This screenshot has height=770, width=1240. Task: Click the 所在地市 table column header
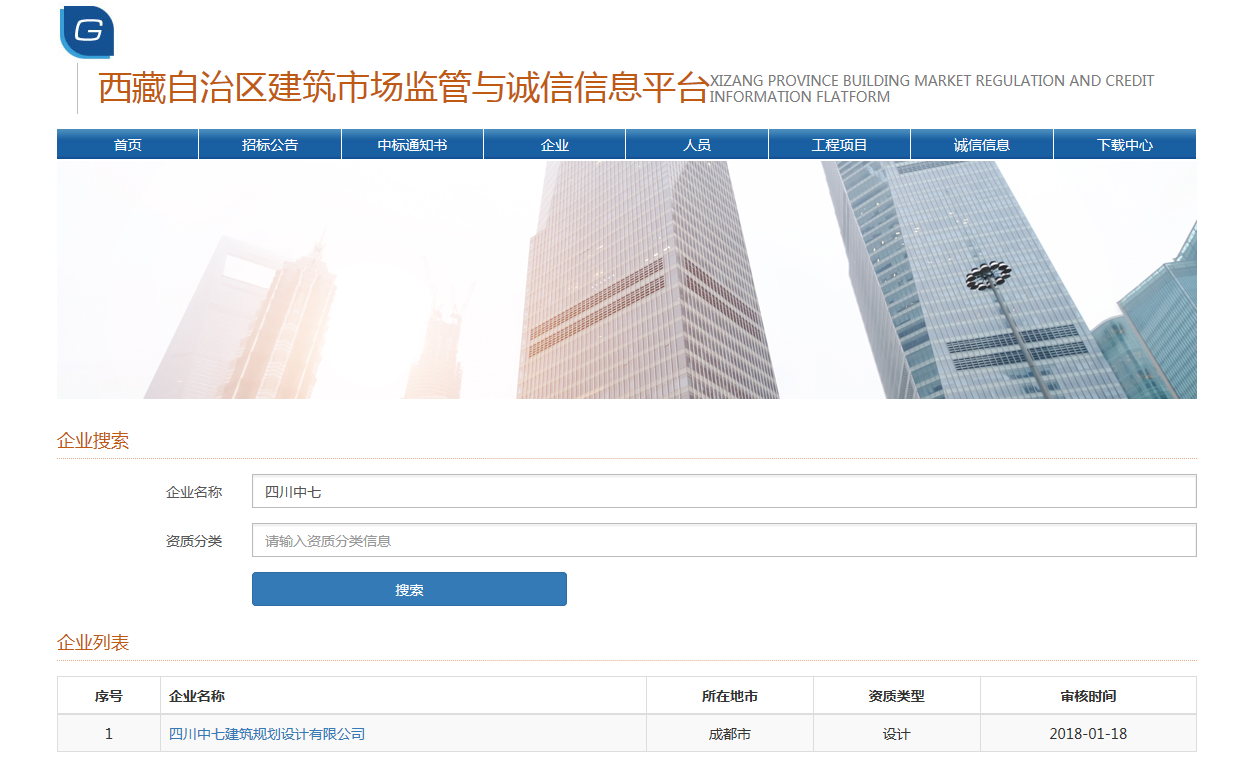click(731, 694)
